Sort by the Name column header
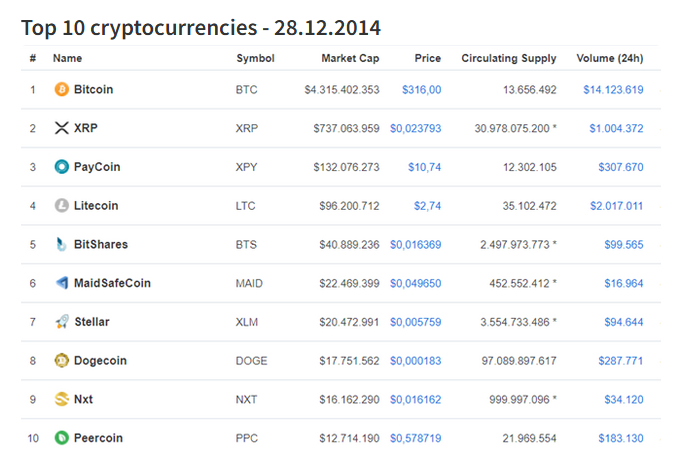688x466 pixels. (x=68, y=58)
